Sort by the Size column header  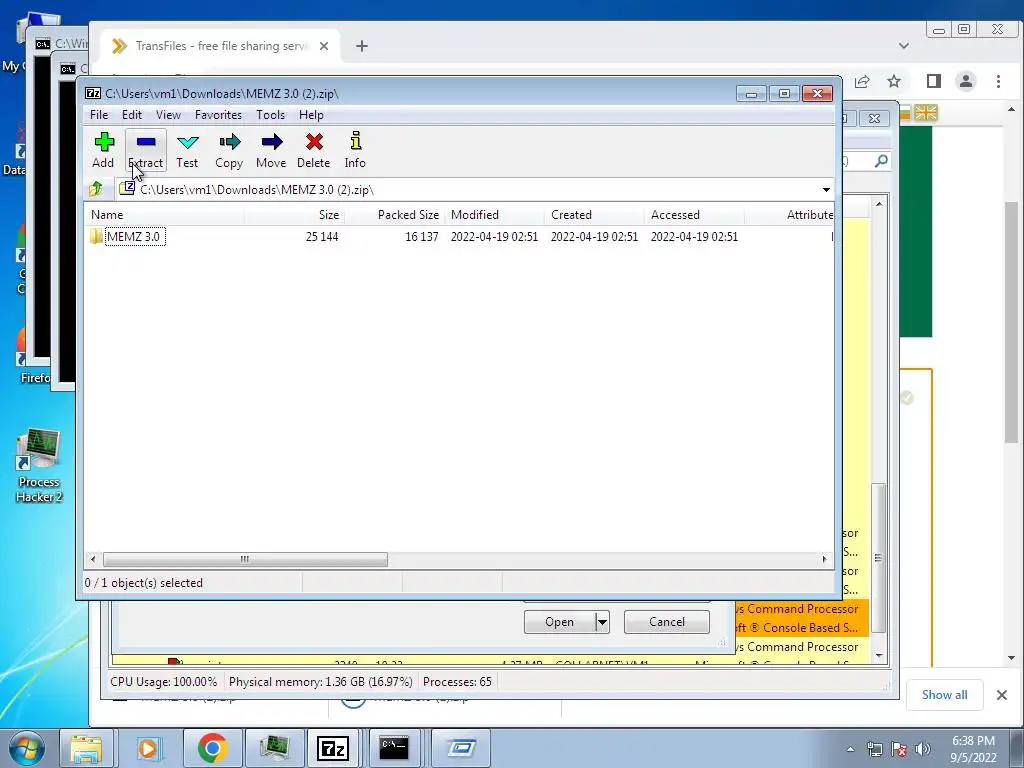(295, 215)
